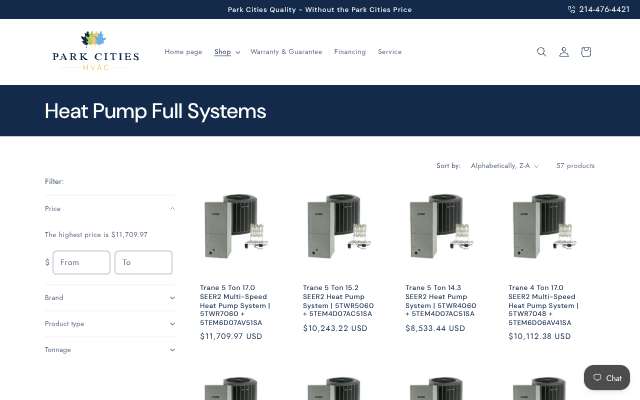Open the account login icon
Image resolution: width=640 pixels, height=400 pixels.
pyautogui.click(x=564, y=52)
